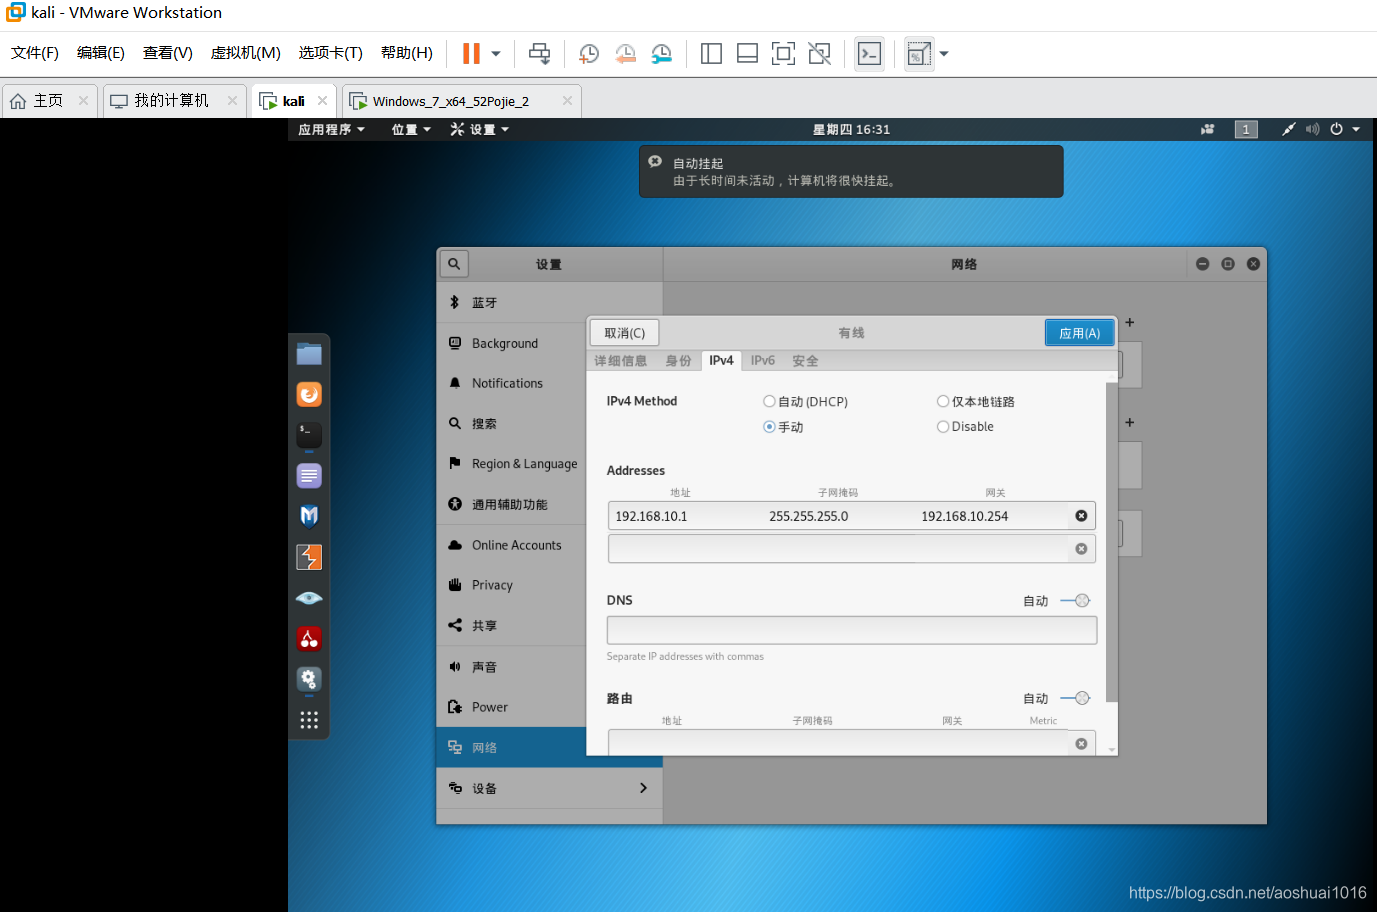Click the 取消(C) button
This screenshot has height=912, width=1377.
coord(625,333)
